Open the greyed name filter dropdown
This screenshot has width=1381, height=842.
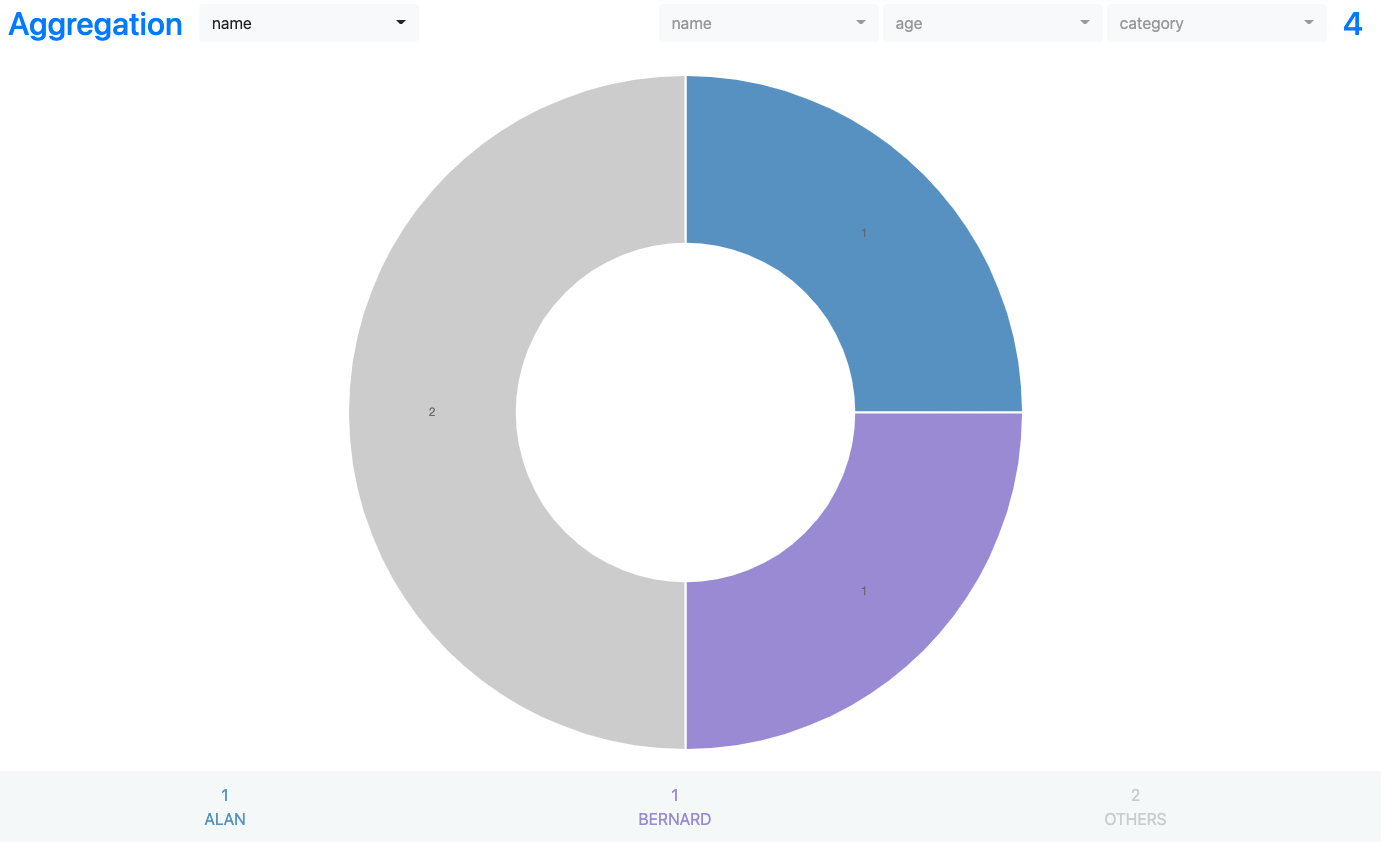point(768,23)
